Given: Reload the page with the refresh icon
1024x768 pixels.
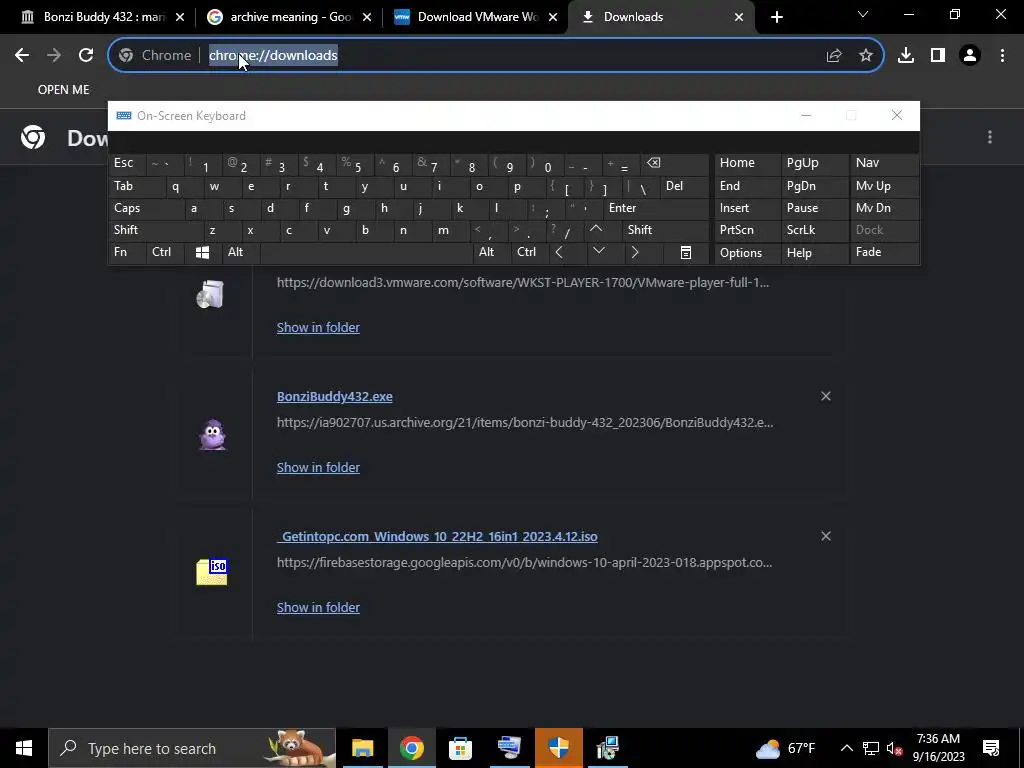Looking at the screenshot, I should click(86, 56).
